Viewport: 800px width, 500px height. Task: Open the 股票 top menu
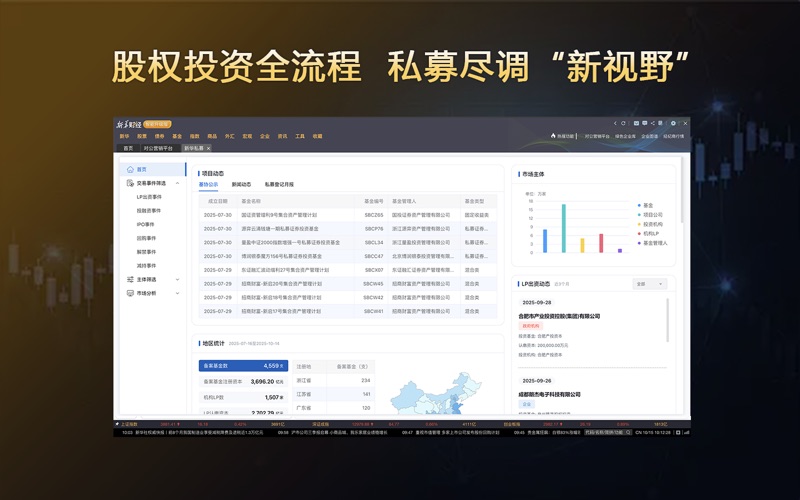pos(142,136)
